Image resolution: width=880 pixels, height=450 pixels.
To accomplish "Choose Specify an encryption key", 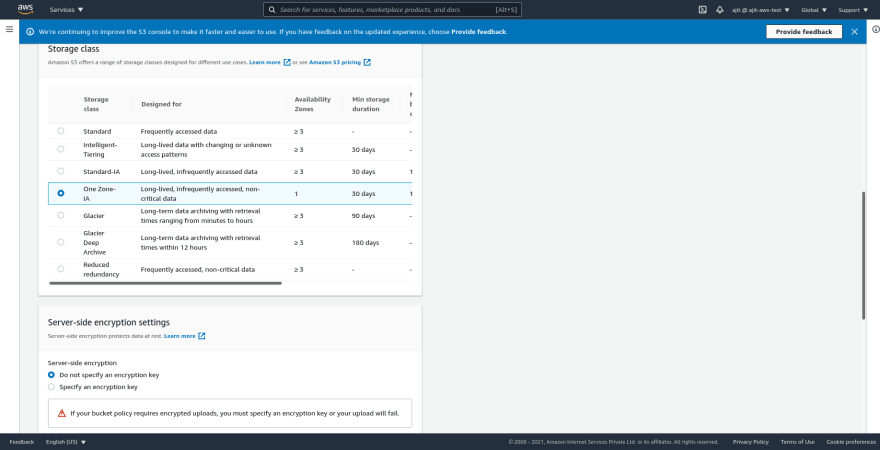I will [52, 387].
